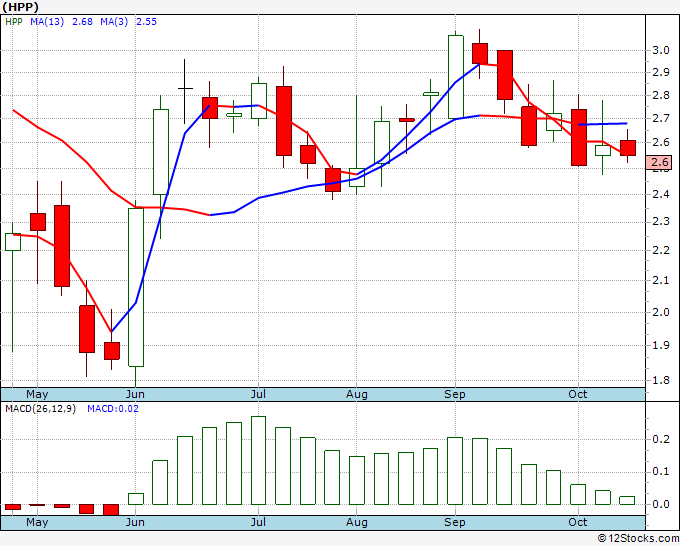Screen dimensions: 680x546
Task: Select the MA(13) legend label
Action: 47,22
